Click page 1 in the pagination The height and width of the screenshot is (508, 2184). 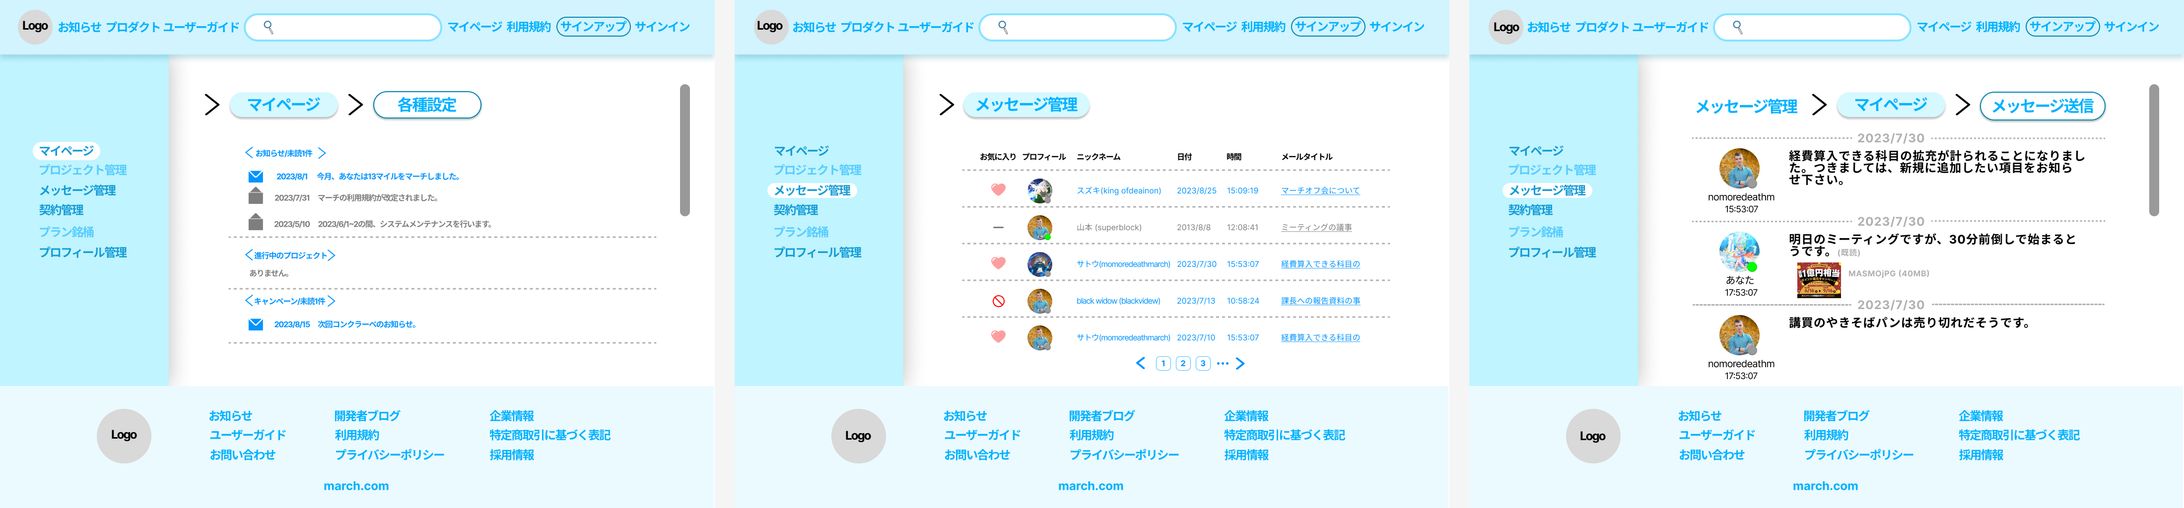(x=1163, y=363)
